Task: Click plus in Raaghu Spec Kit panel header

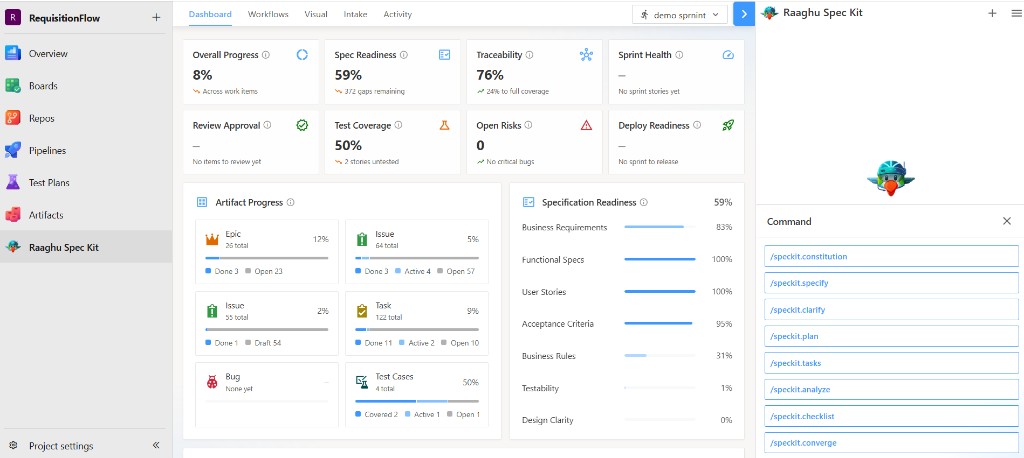Action: click(993, 12)
